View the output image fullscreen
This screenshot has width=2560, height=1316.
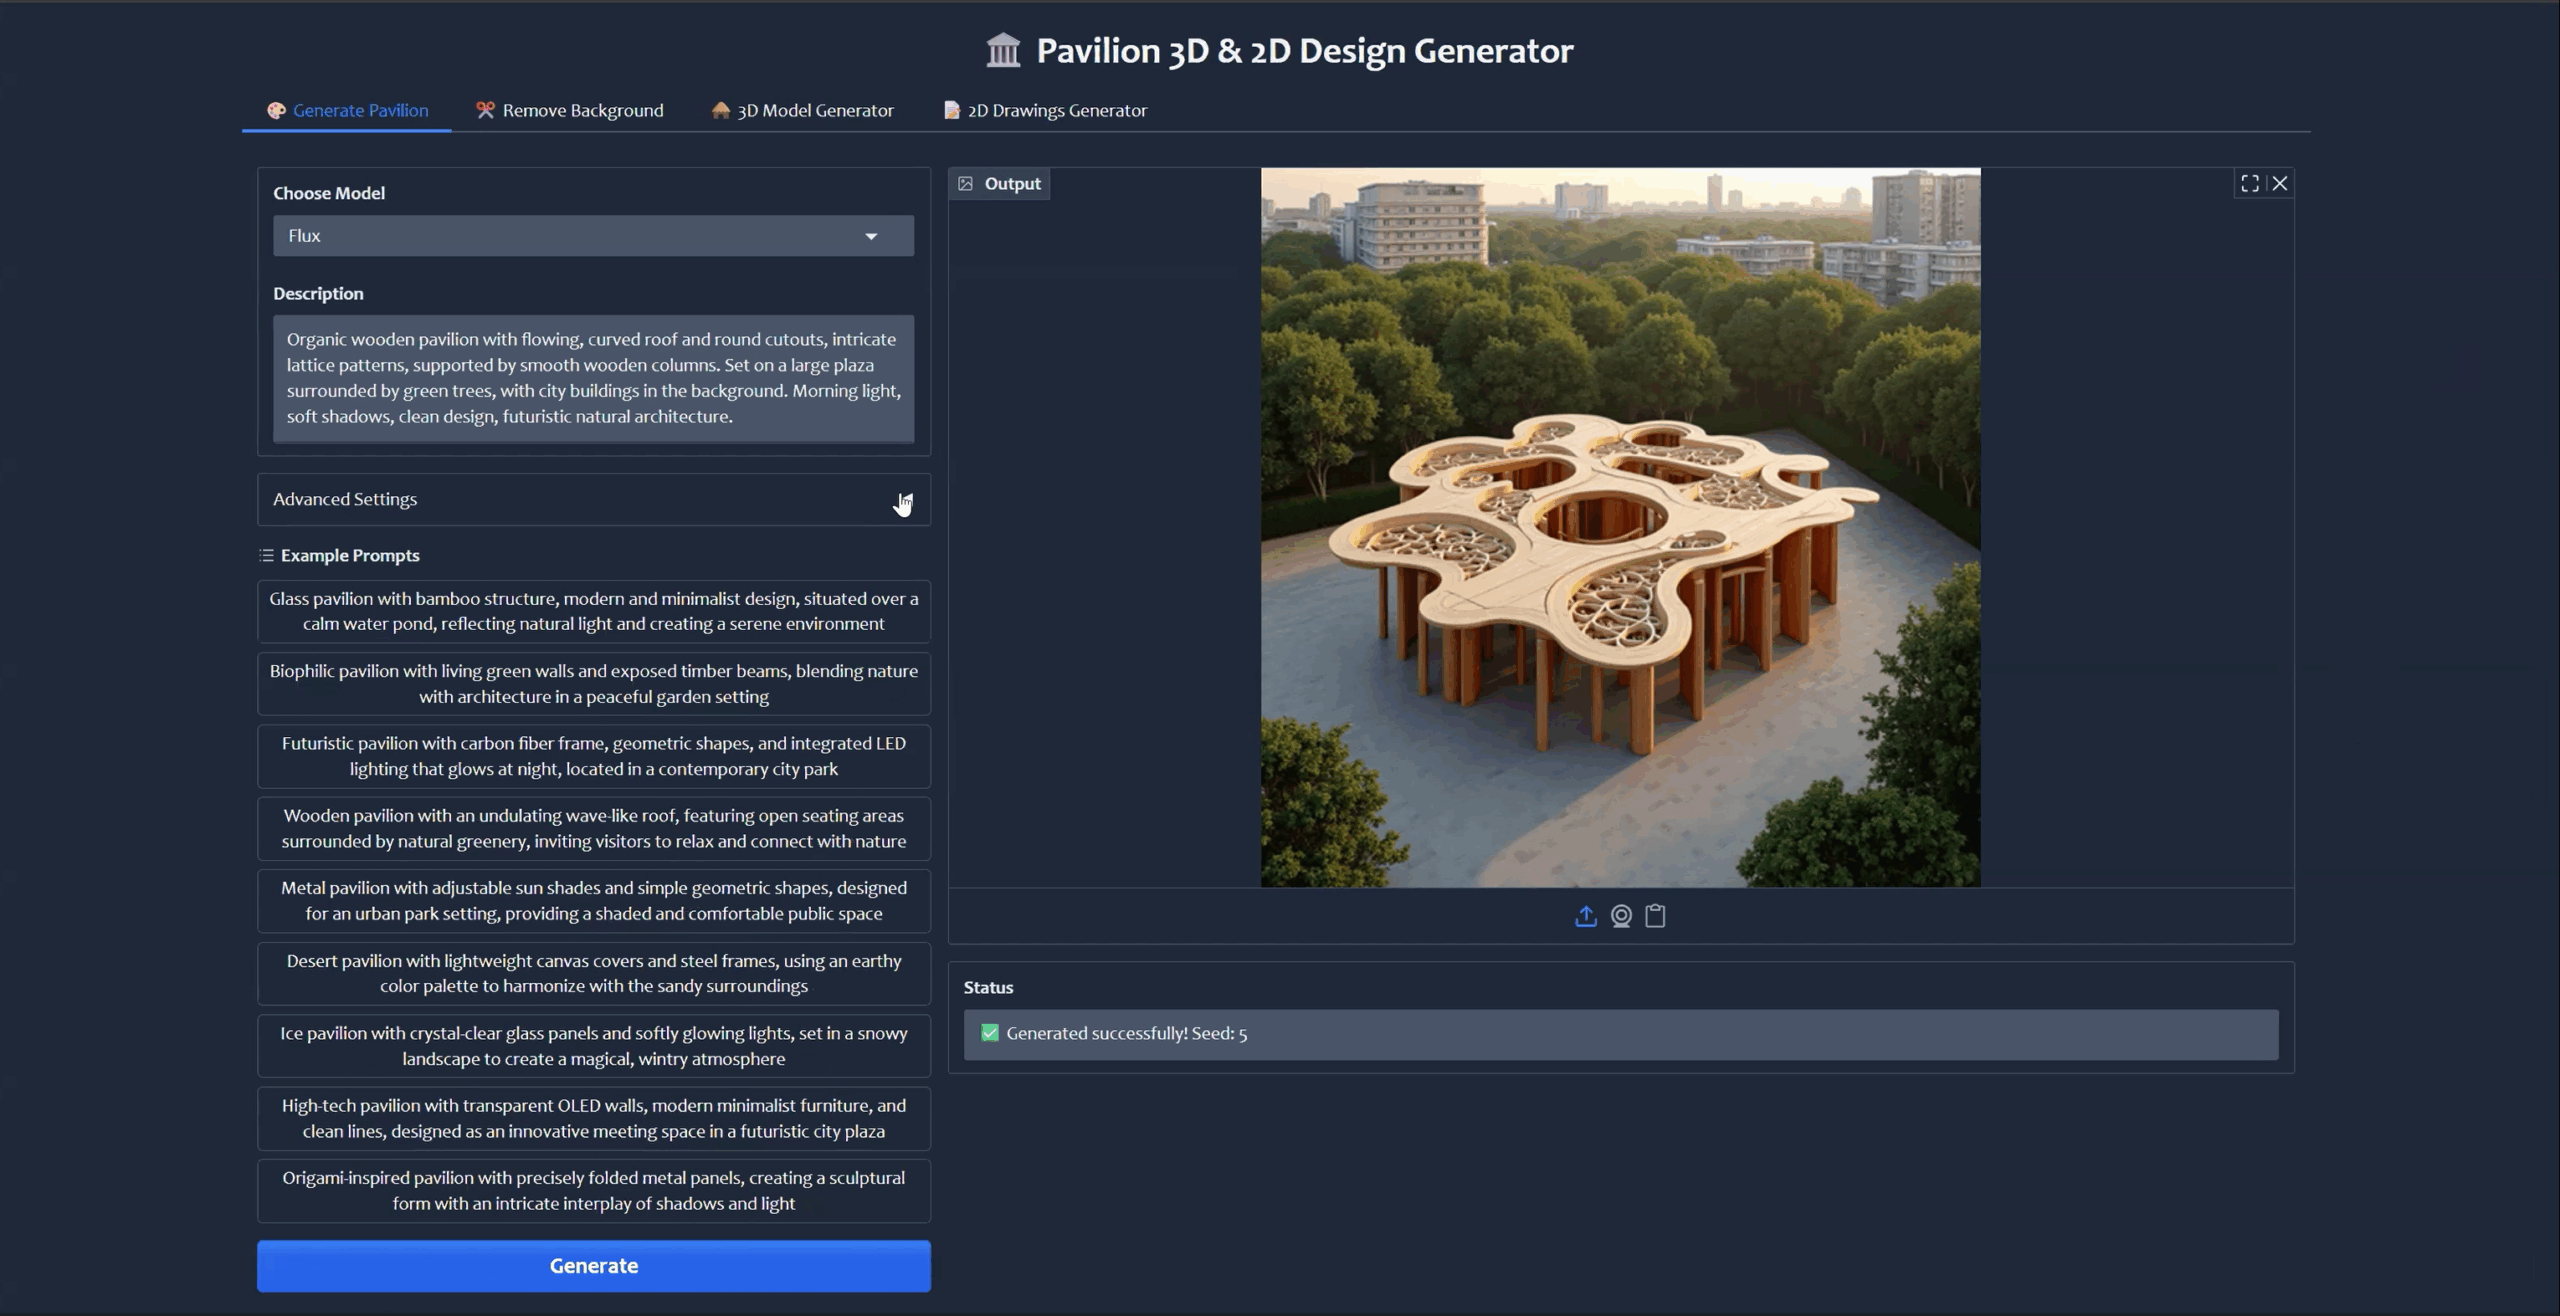click(x=2249, y=183)
